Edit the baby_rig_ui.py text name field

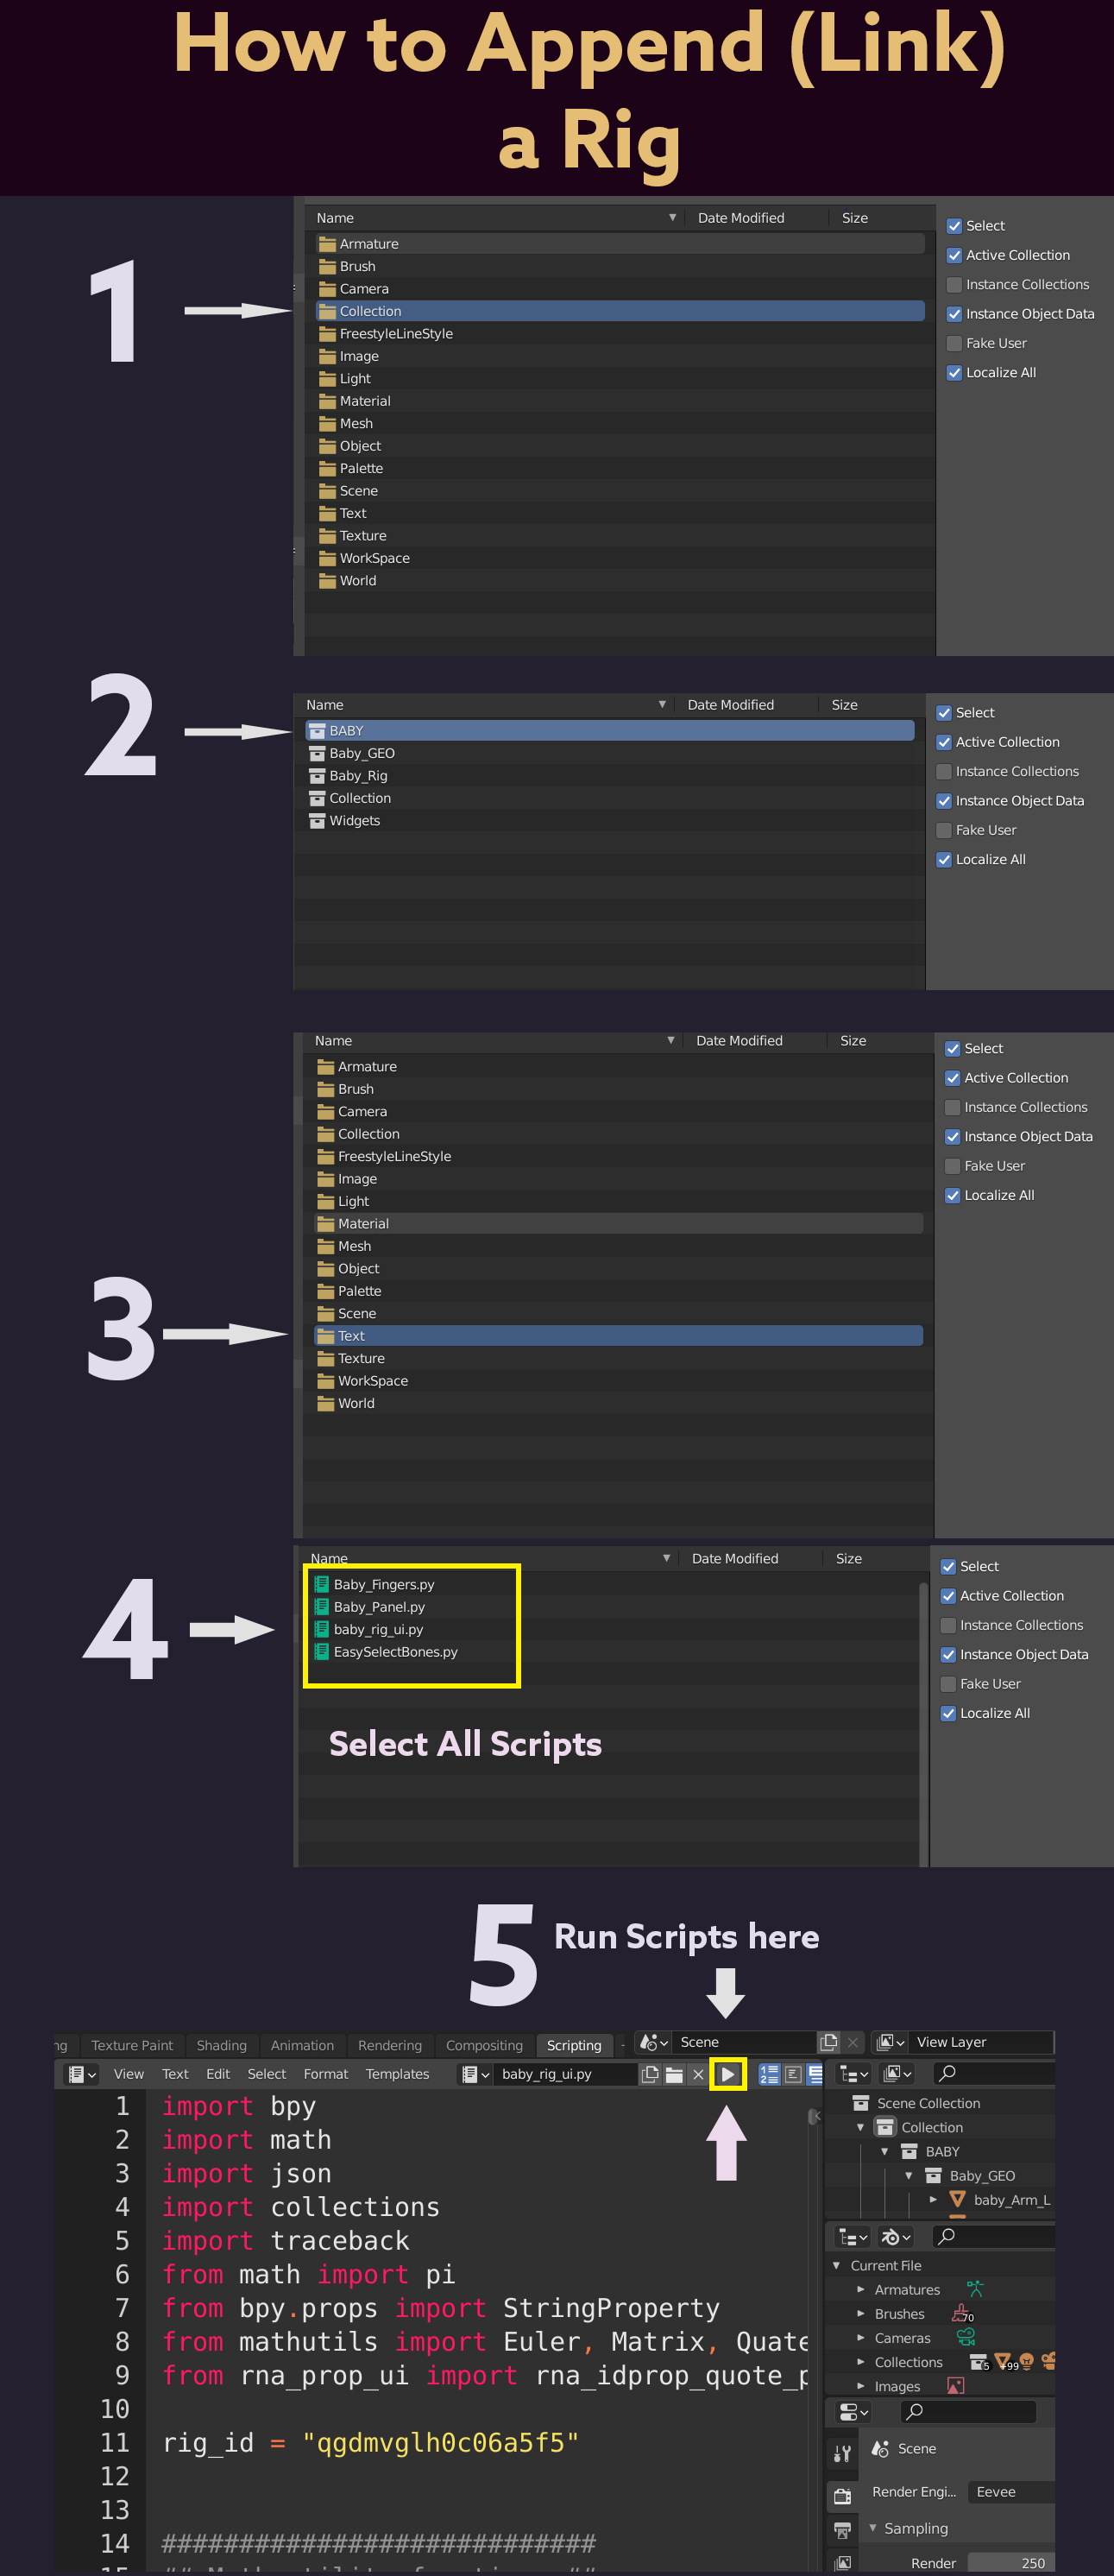[x=566, y=2074]
